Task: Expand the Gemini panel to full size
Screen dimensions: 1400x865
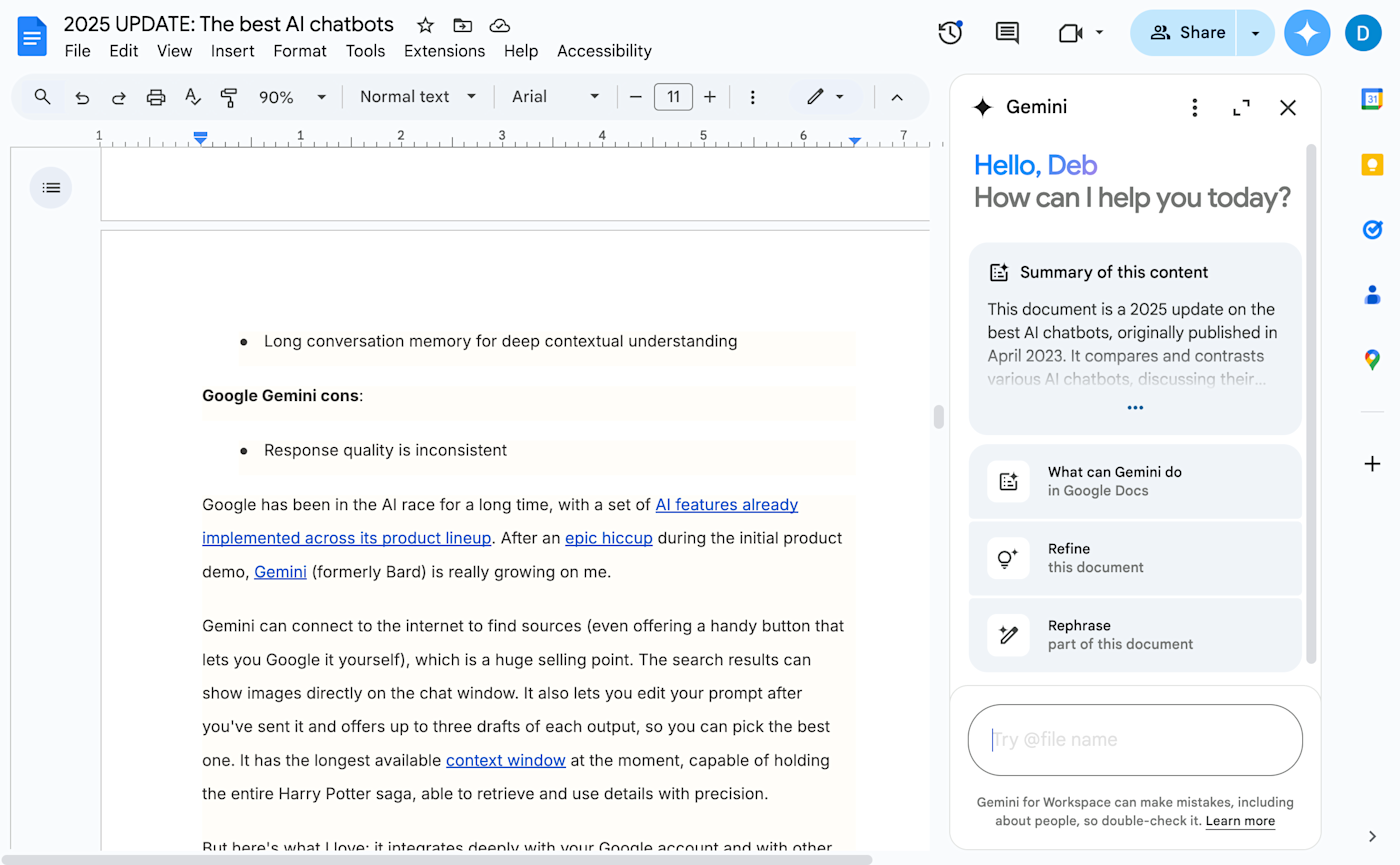Action: (1241, 108)
